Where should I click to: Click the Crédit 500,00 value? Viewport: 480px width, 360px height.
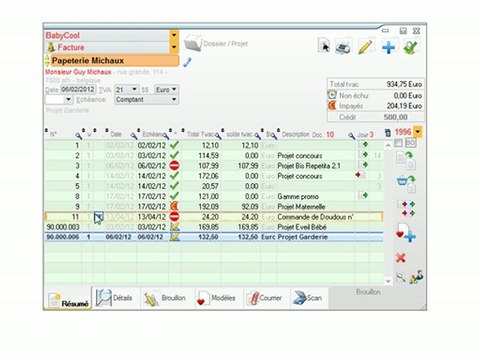[395, 117]
